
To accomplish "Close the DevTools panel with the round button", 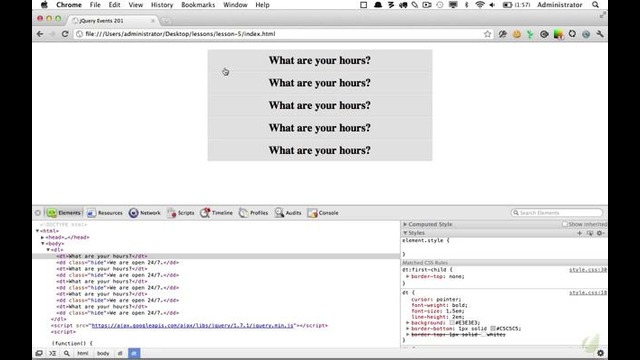I will (x=38, y=213).
